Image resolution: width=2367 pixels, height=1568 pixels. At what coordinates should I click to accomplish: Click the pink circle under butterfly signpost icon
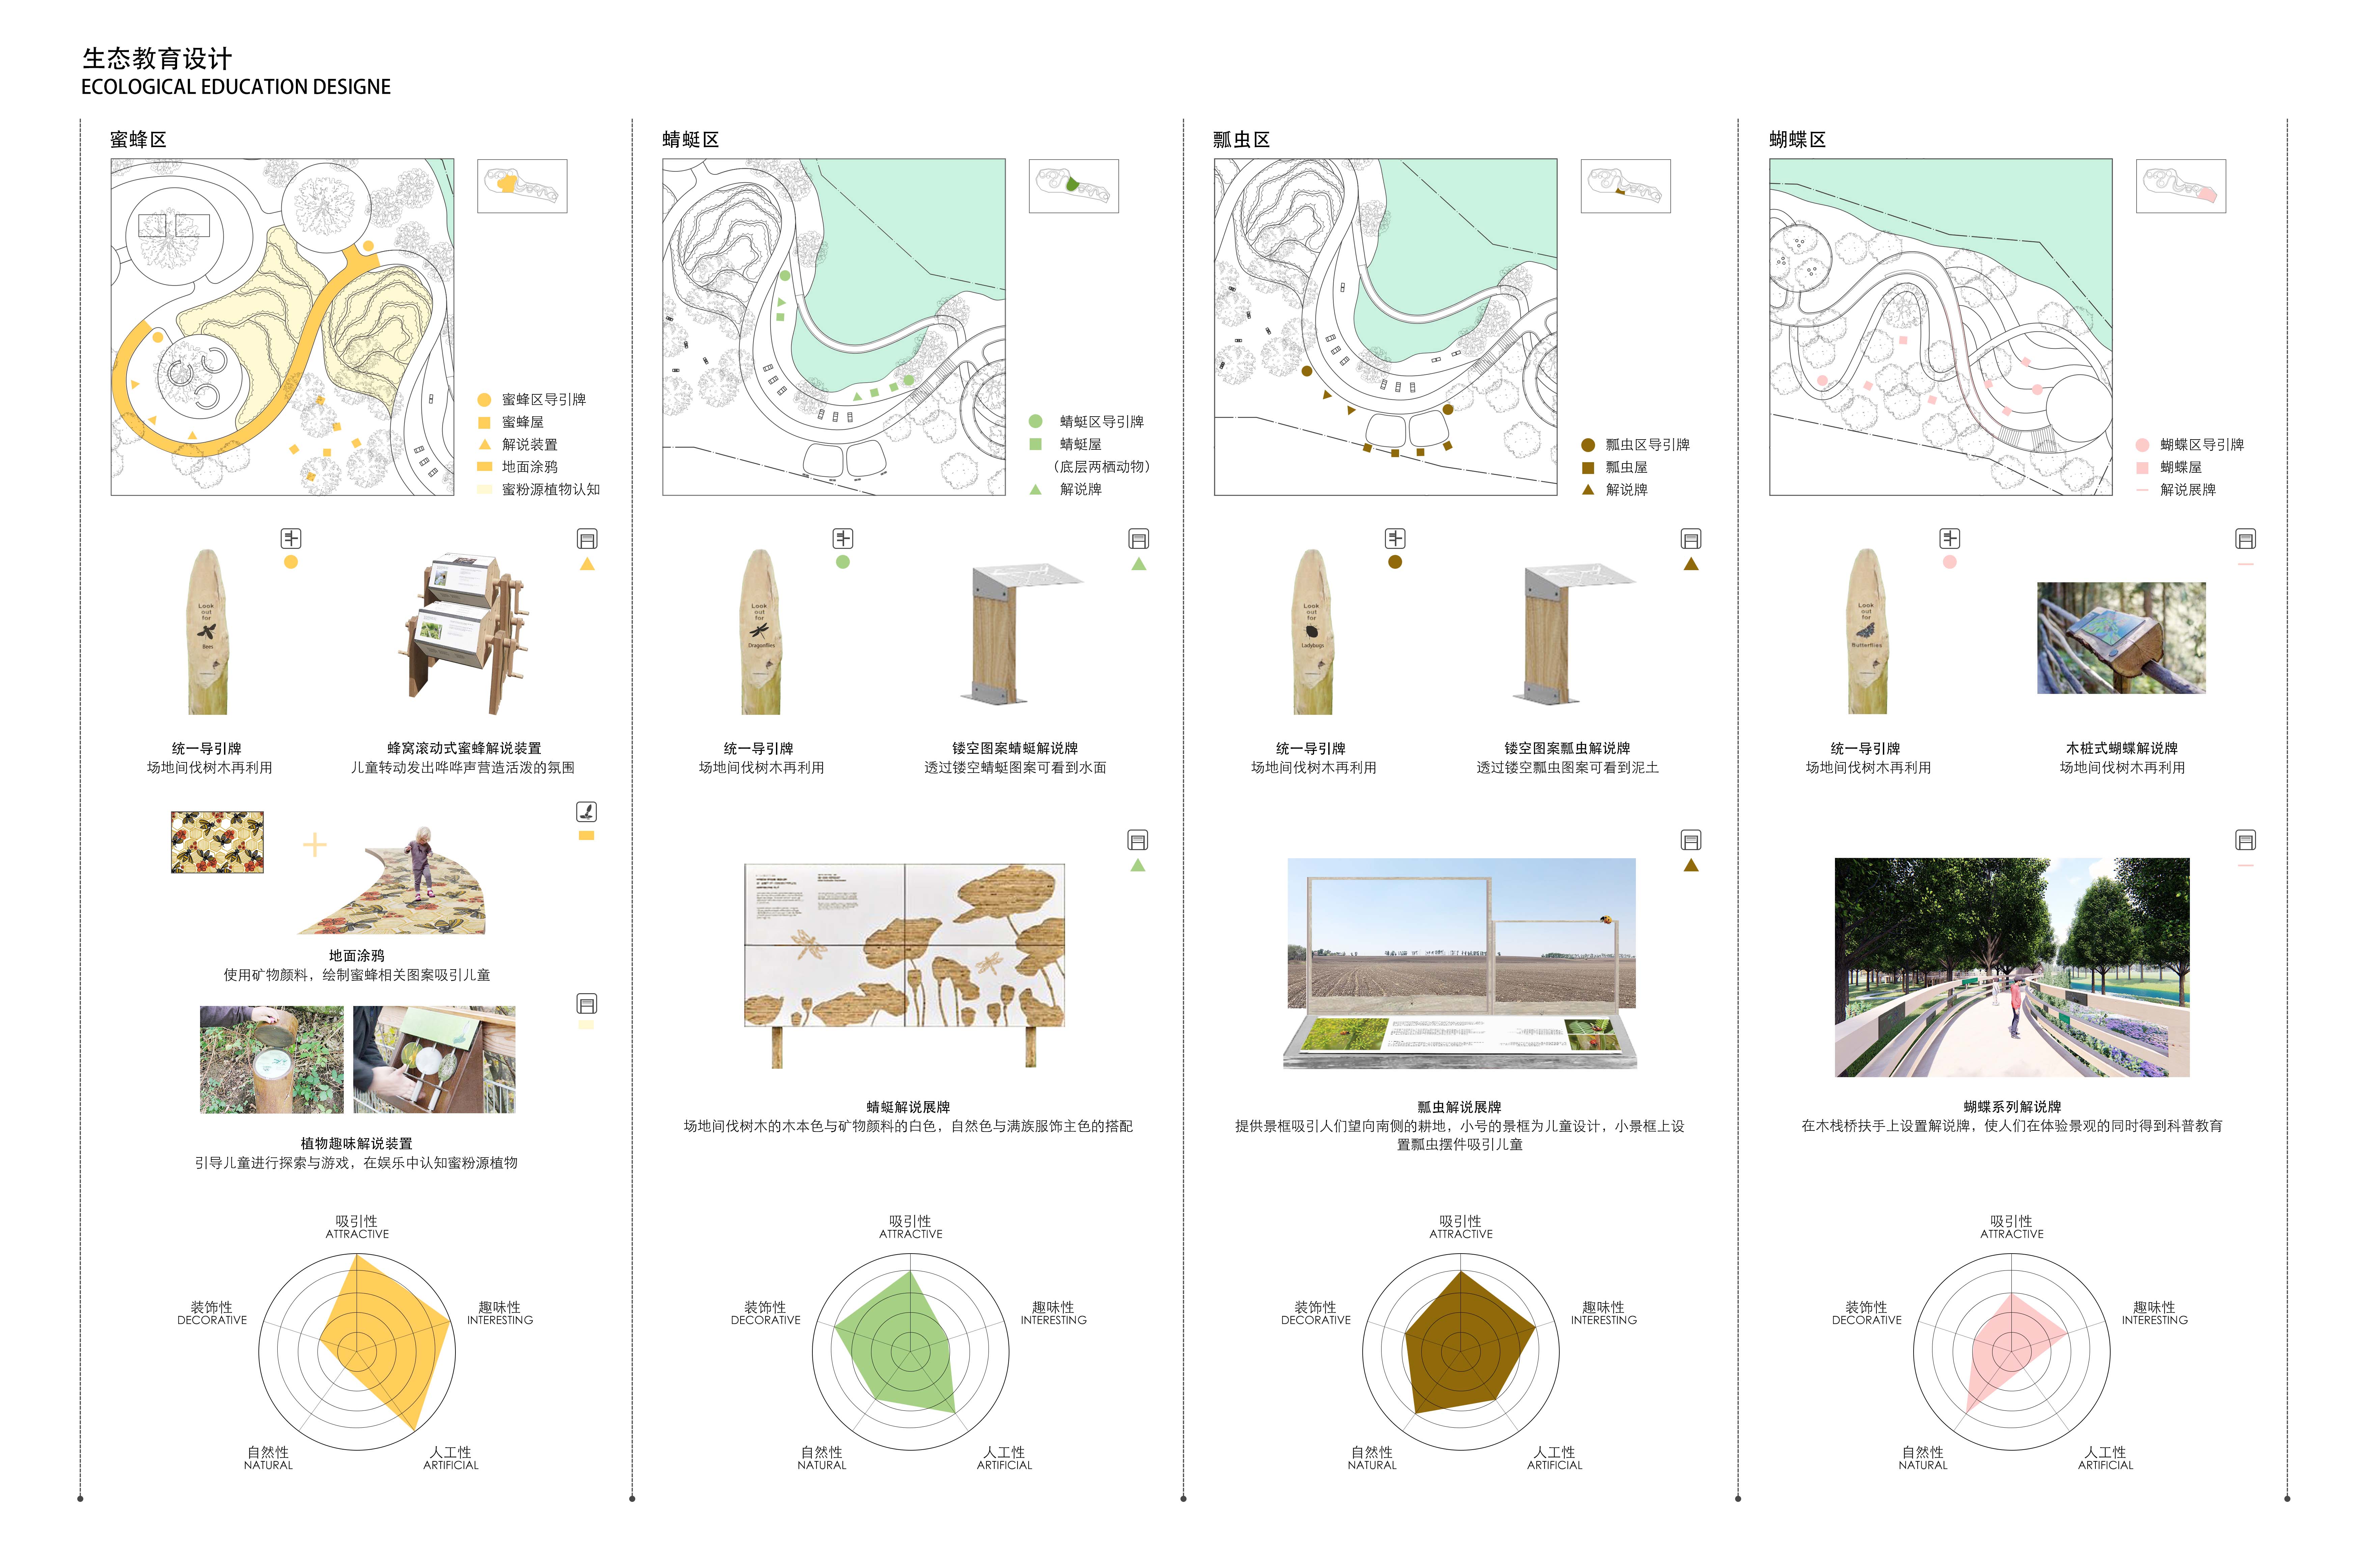(1950, 562)
